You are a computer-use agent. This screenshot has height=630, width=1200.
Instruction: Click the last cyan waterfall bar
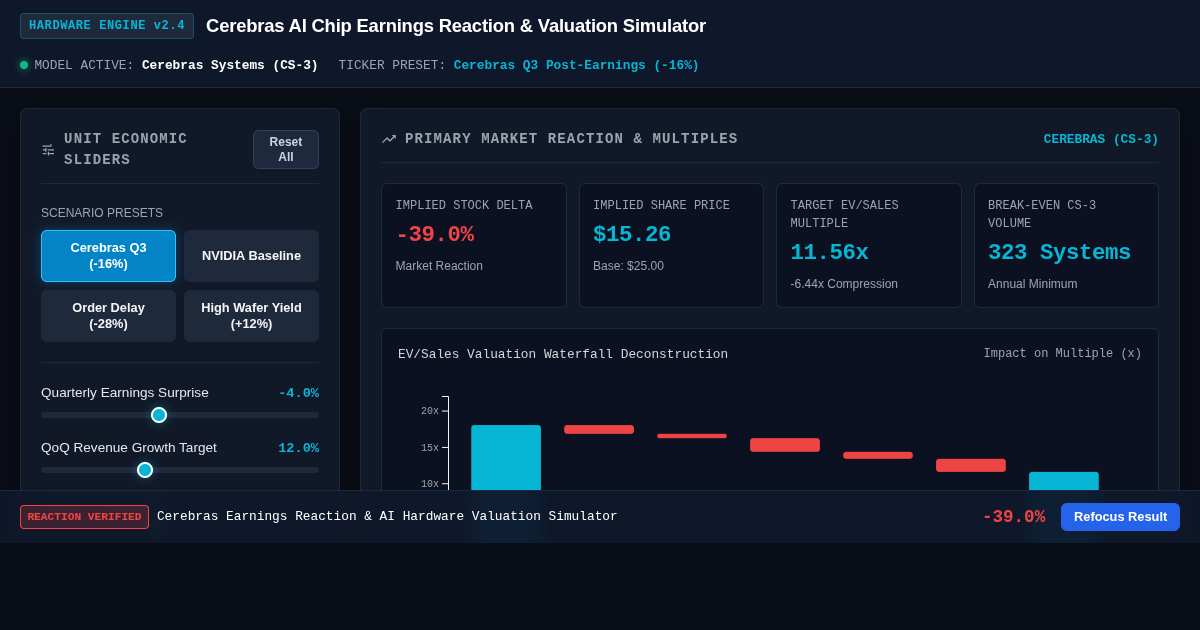(1064, 481)
